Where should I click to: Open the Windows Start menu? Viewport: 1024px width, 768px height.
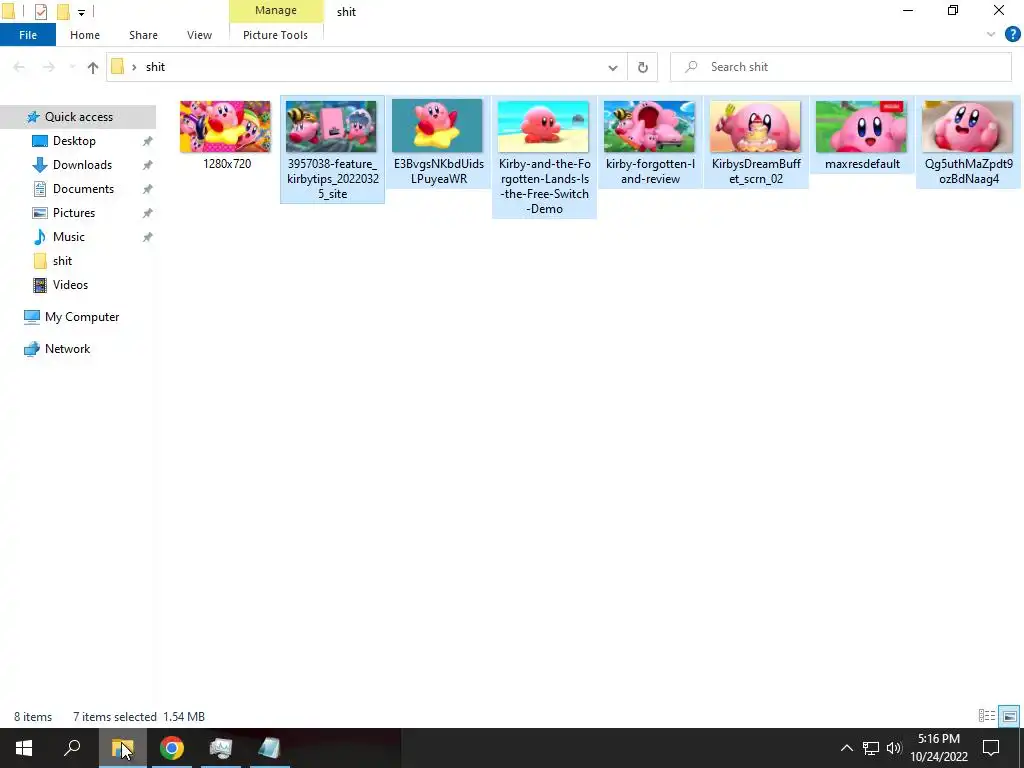tap(24, 748)
